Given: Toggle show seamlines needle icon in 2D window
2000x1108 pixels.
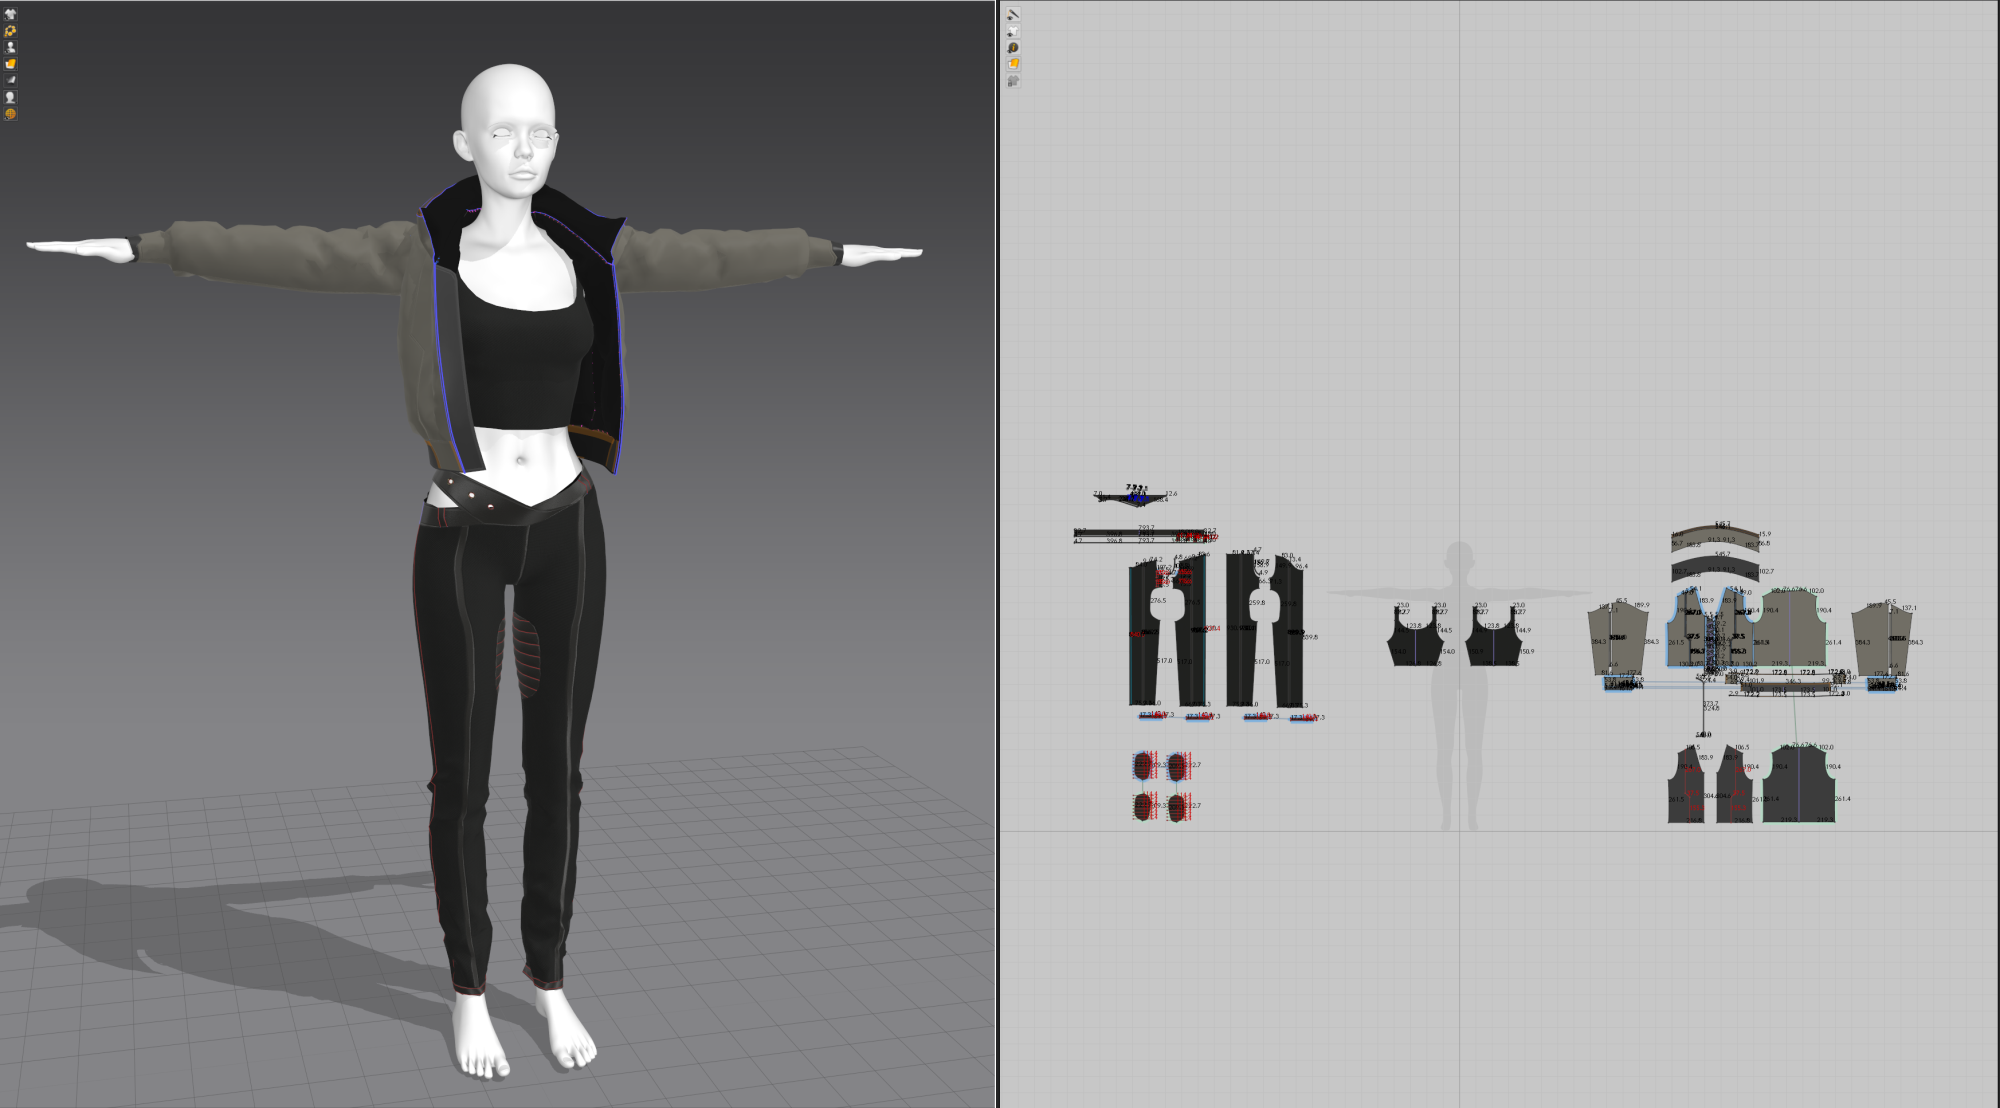Looking at the screenshot, I should coord(1013,14).
